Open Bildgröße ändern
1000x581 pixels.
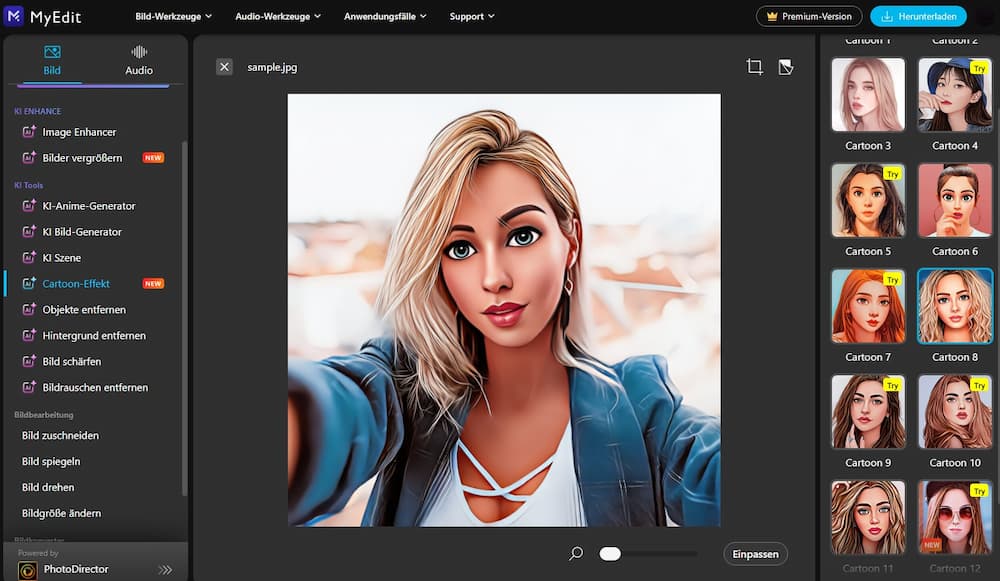click(61, 513)
